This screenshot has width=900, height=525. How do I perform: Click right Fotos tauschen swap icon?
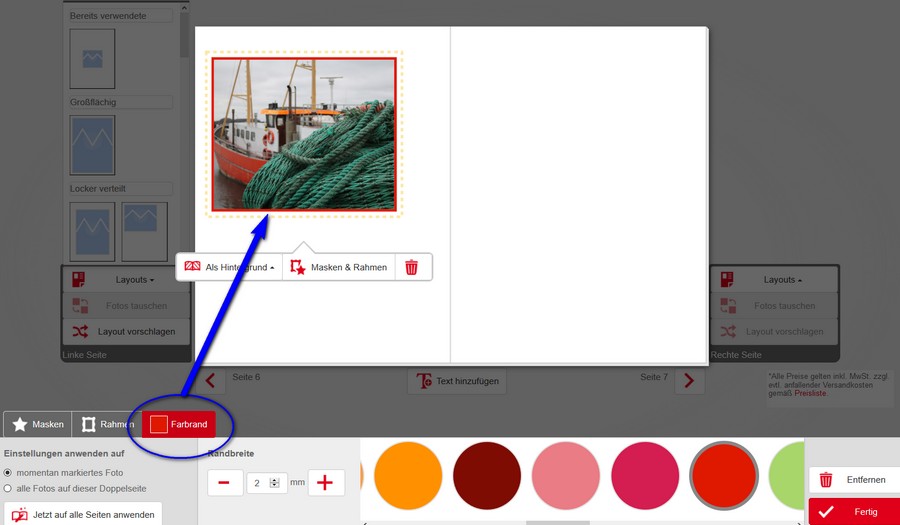(728, 305)
